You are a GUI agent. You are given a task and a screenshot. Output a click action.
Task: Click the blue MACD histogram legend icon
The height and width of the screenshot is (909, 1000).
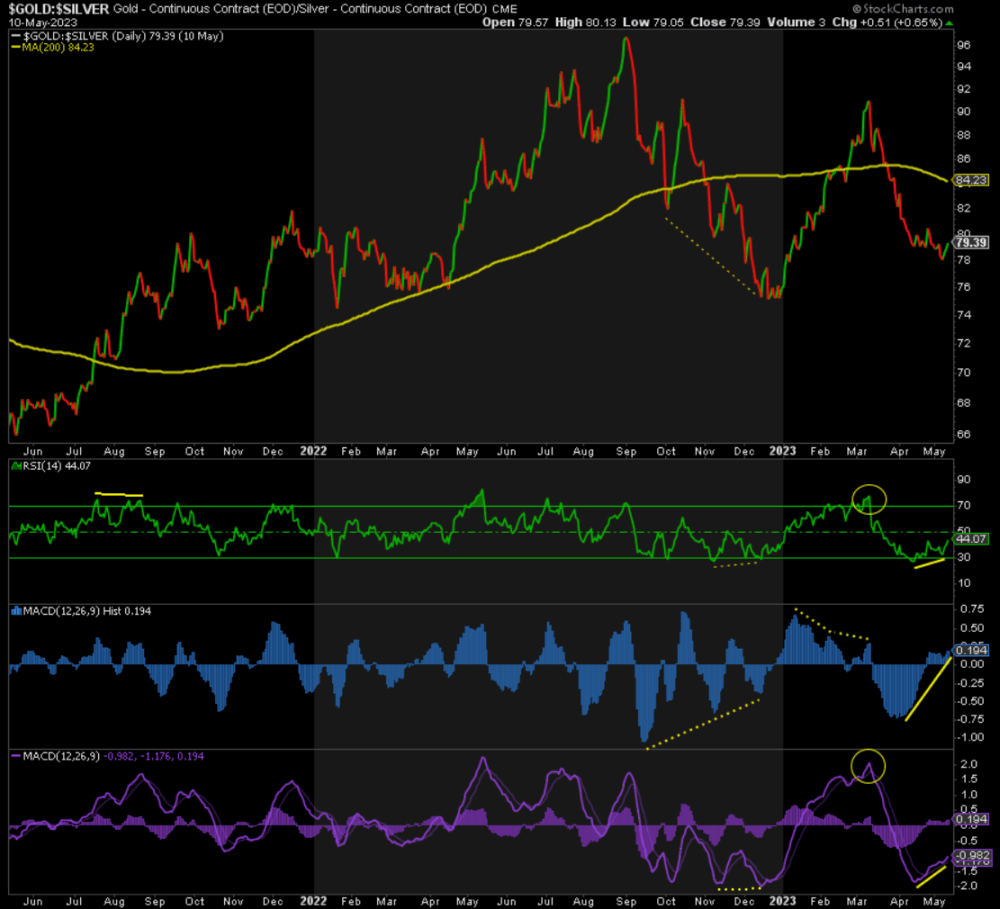click(18, 611)
